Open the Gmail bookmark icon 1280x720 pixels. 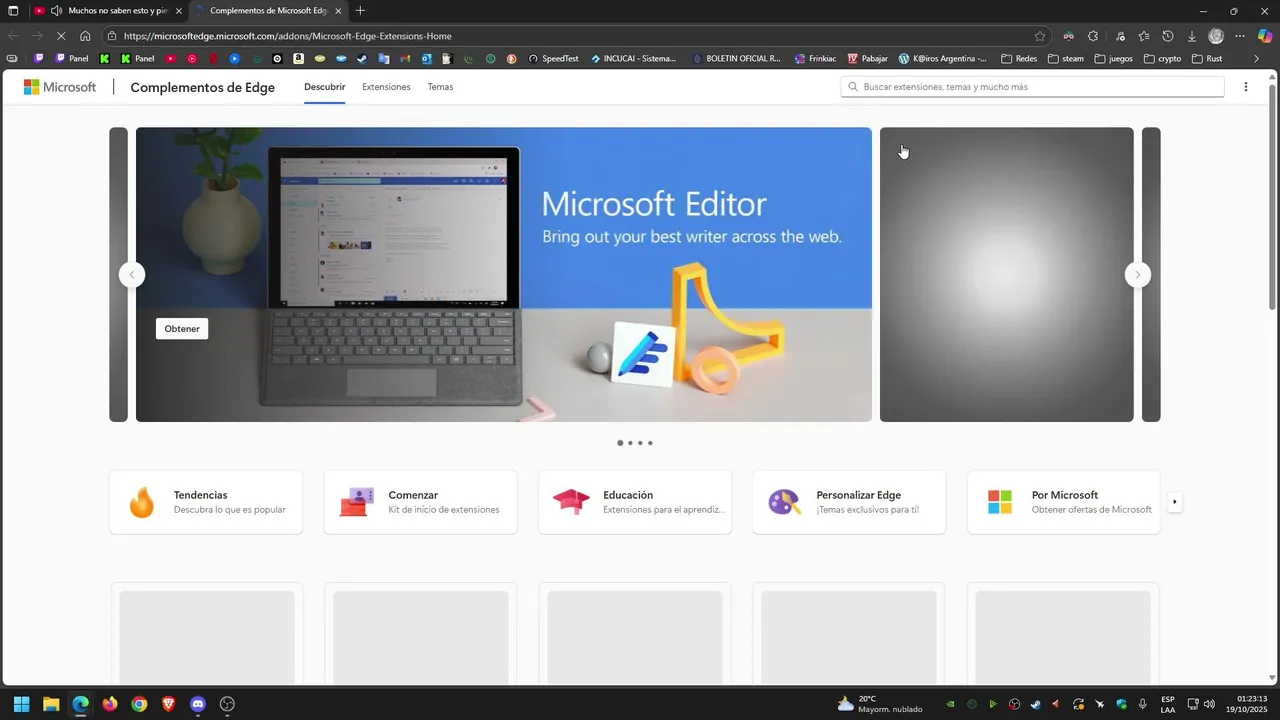click(x=405, y=58)
